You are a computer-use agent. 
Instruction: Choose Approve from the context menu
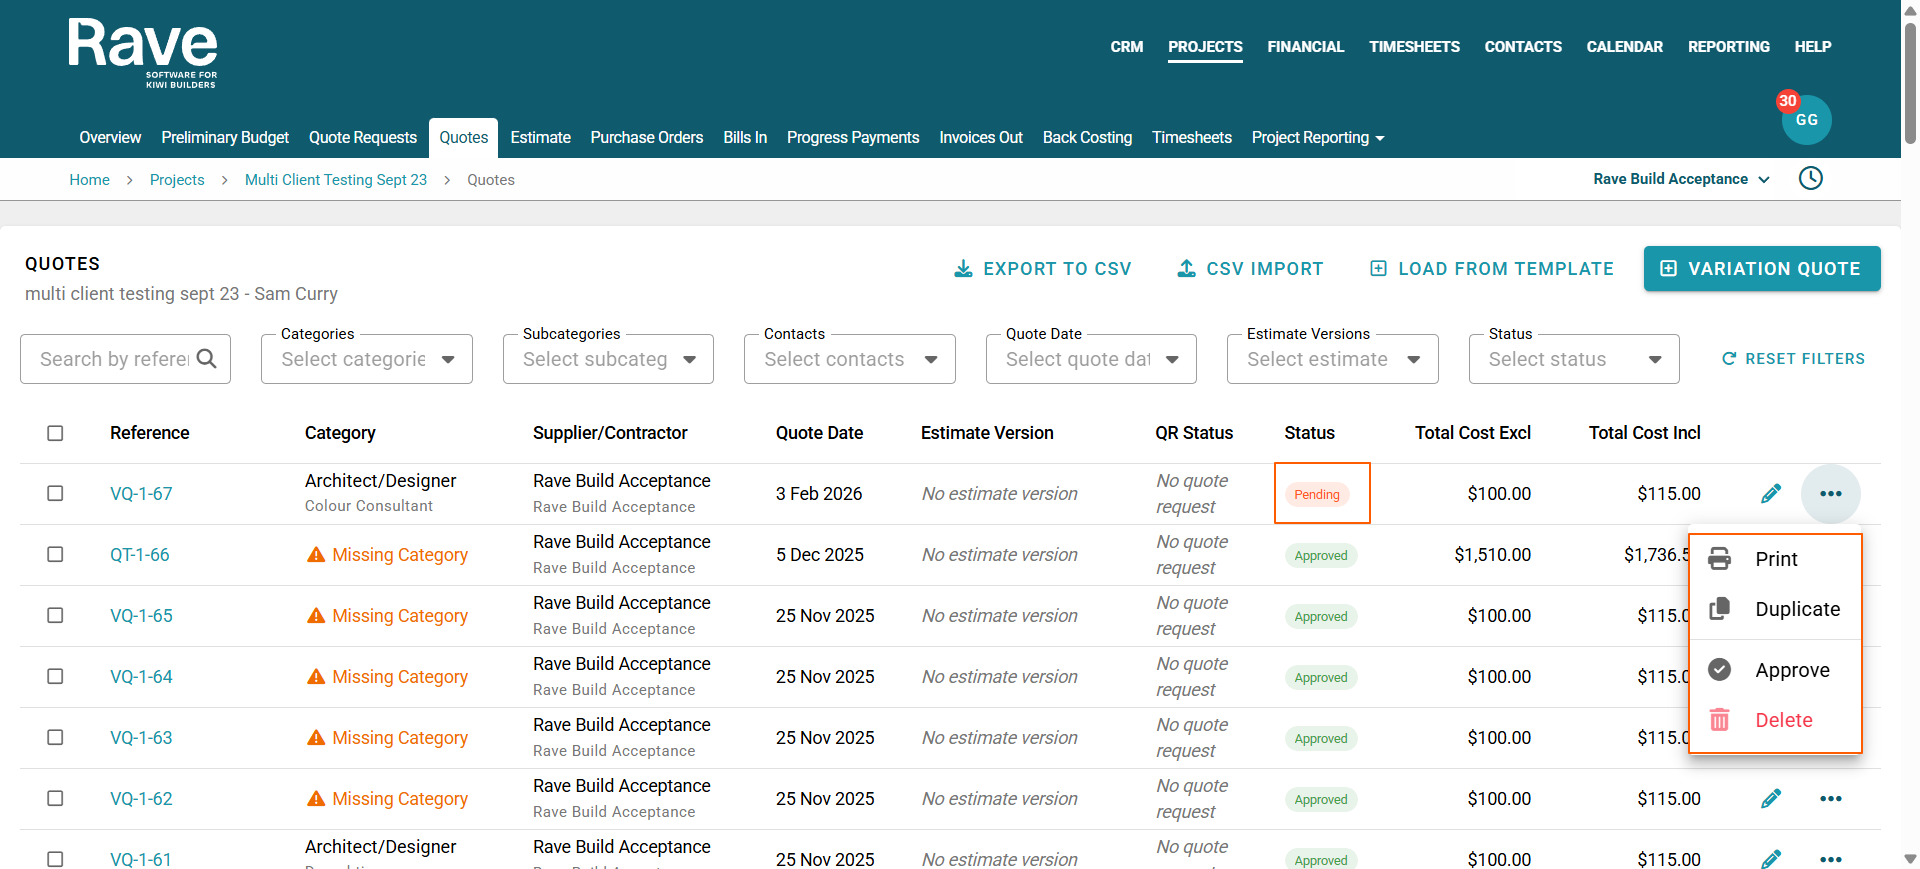pos(1791,670)
